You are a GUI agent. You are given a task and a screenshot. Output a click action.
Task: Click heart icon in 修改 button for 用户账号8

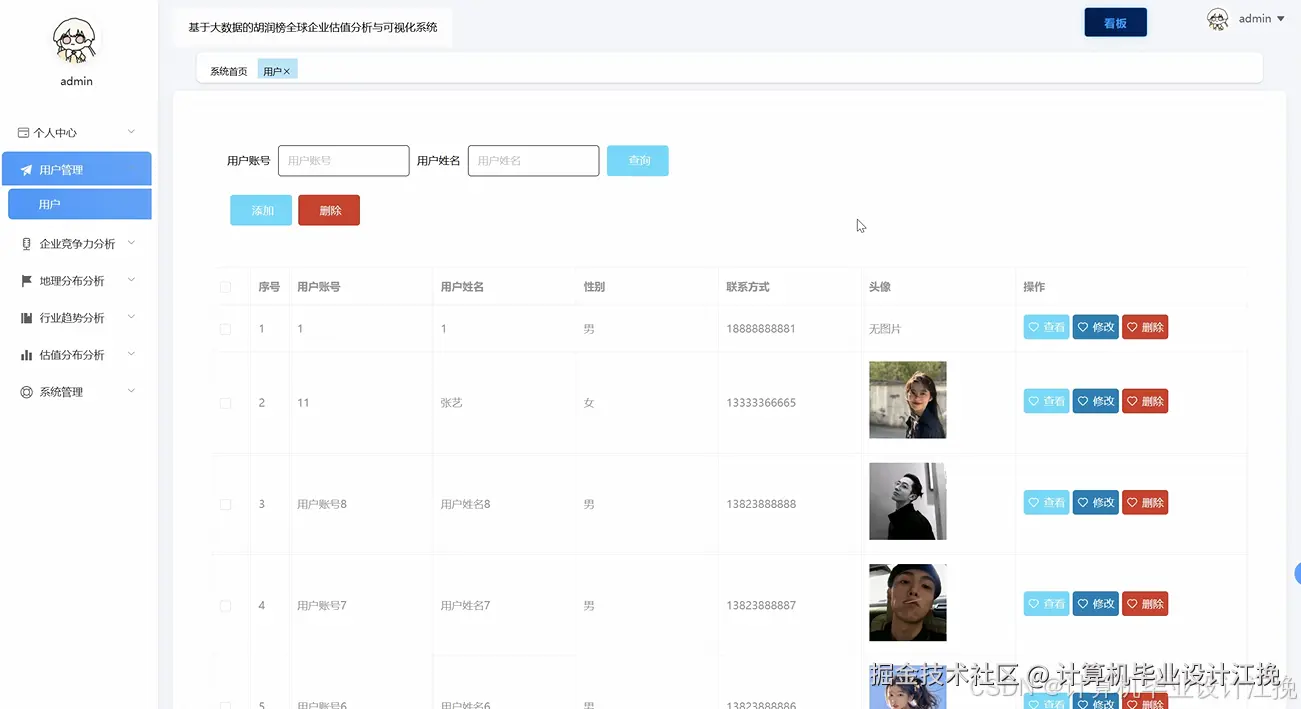(x=1083, y=502)
